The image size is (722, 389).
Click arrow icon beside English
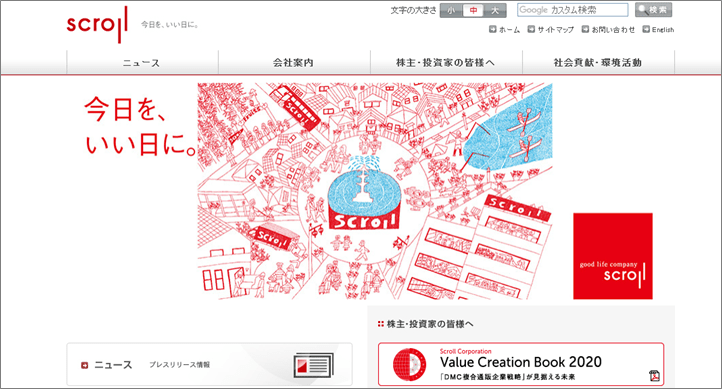[x=646, y=29]
